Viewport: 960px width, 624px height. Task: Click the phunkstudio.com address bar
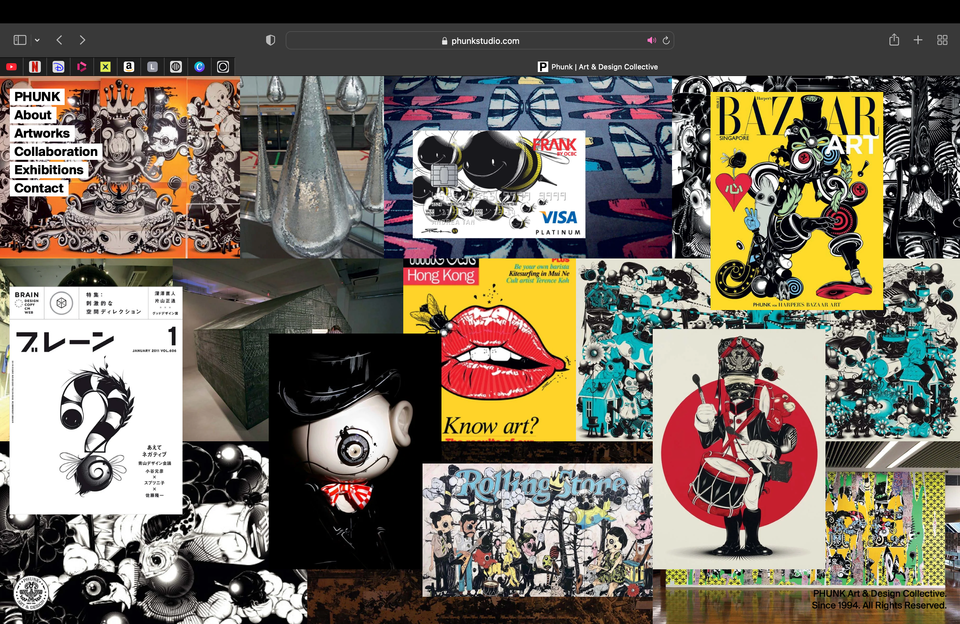tap(480, 40)
